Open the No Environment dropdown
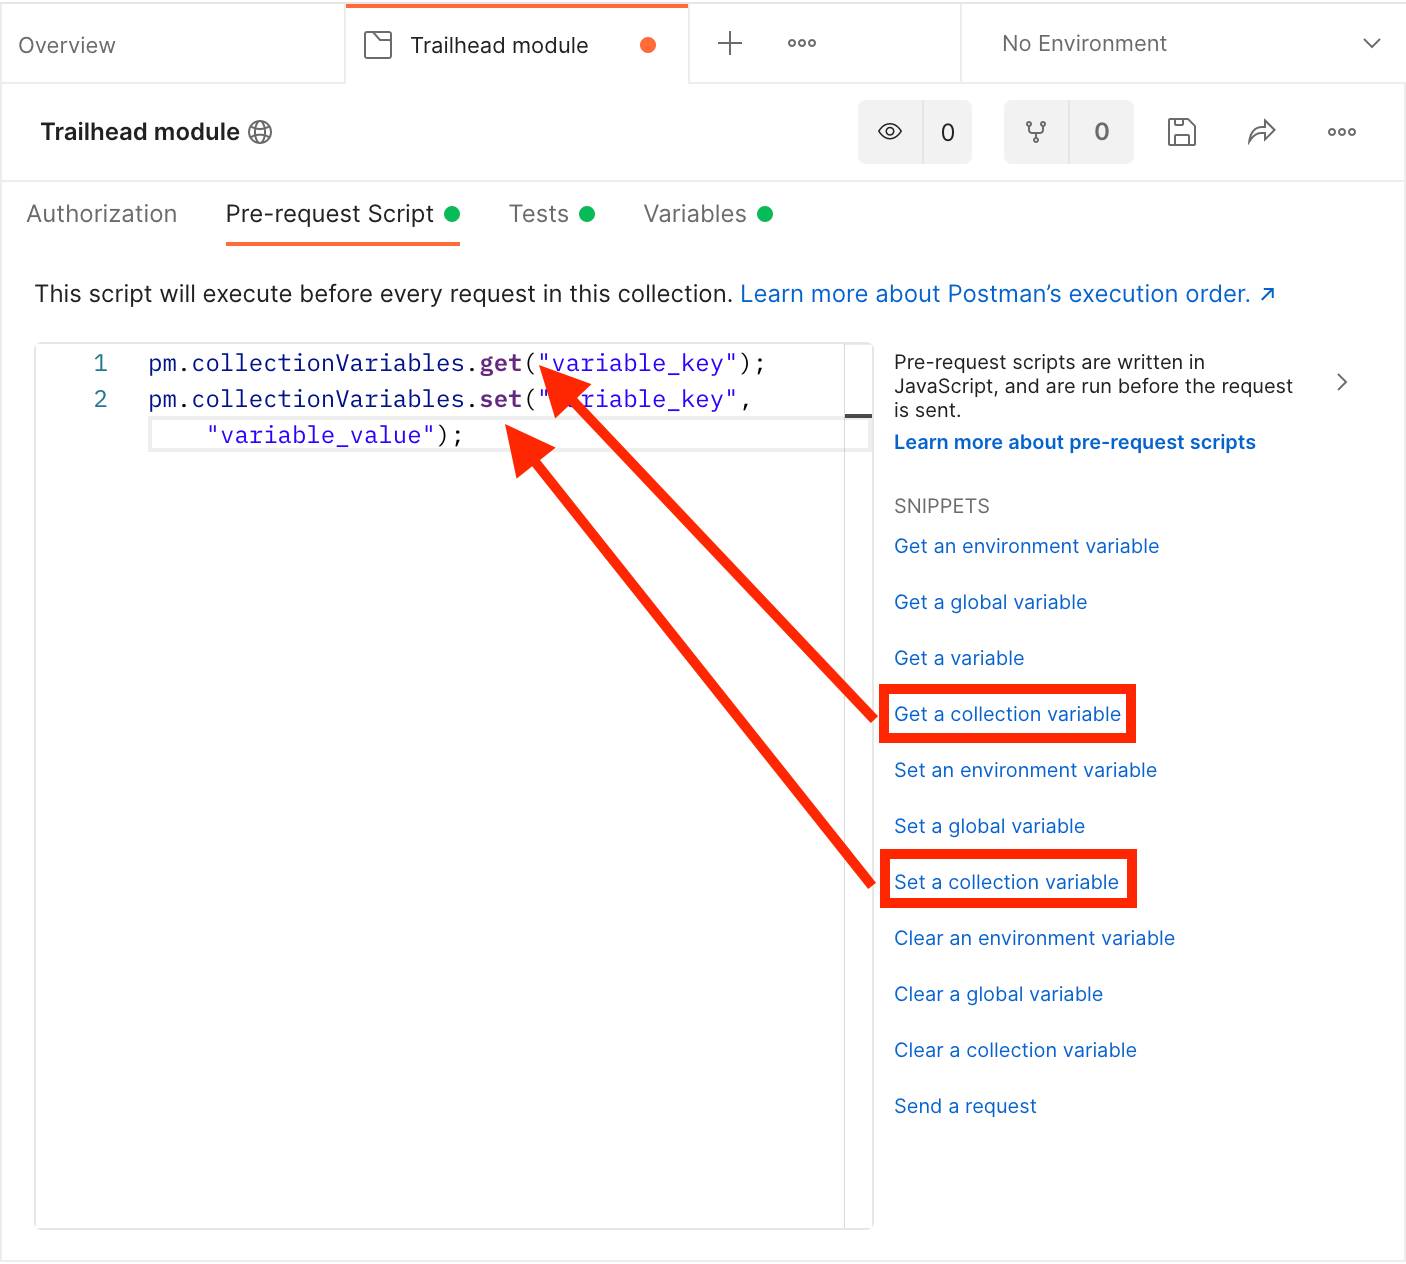This screenshot has height=1264, width=1406. pyautogui.click(x=1183, y=43)
